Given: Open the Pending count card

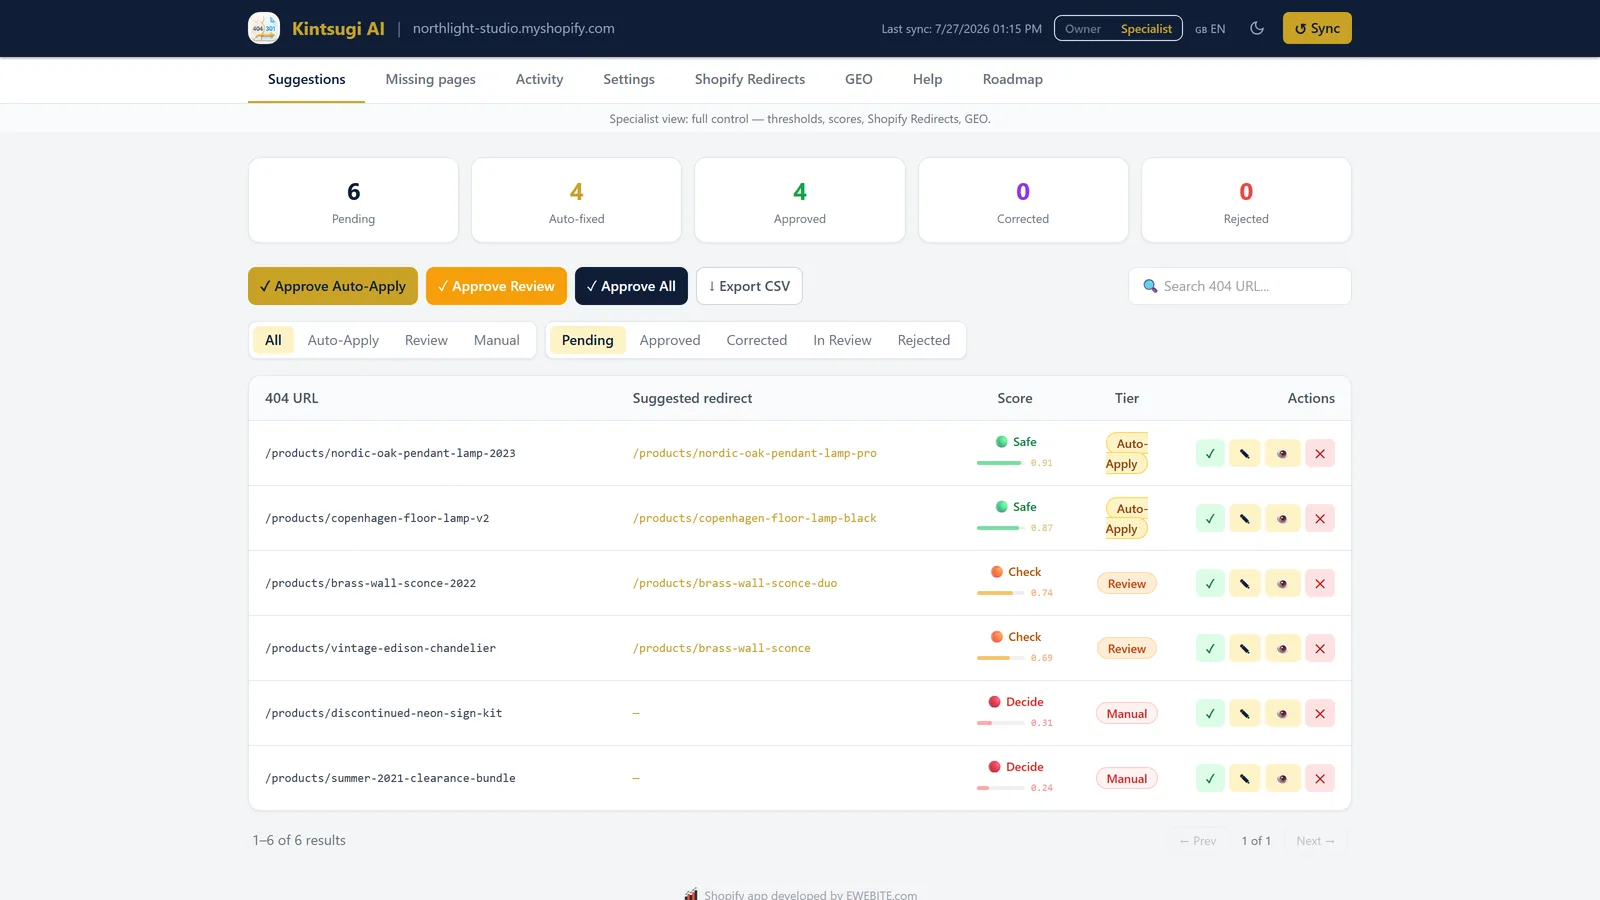Looking at the screenshot, I should [353, 200].
